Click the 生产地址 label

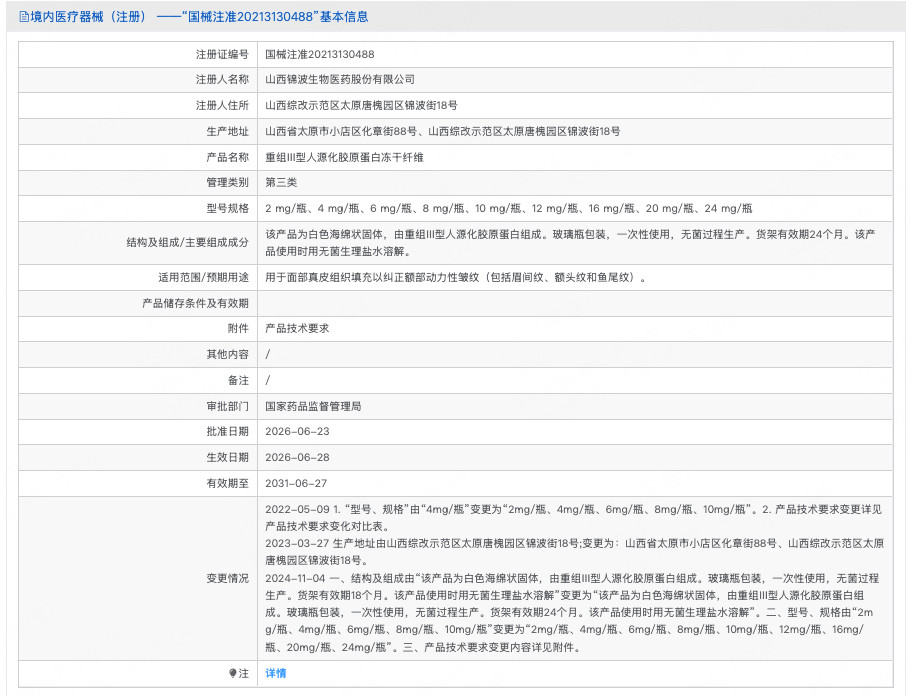228,131
